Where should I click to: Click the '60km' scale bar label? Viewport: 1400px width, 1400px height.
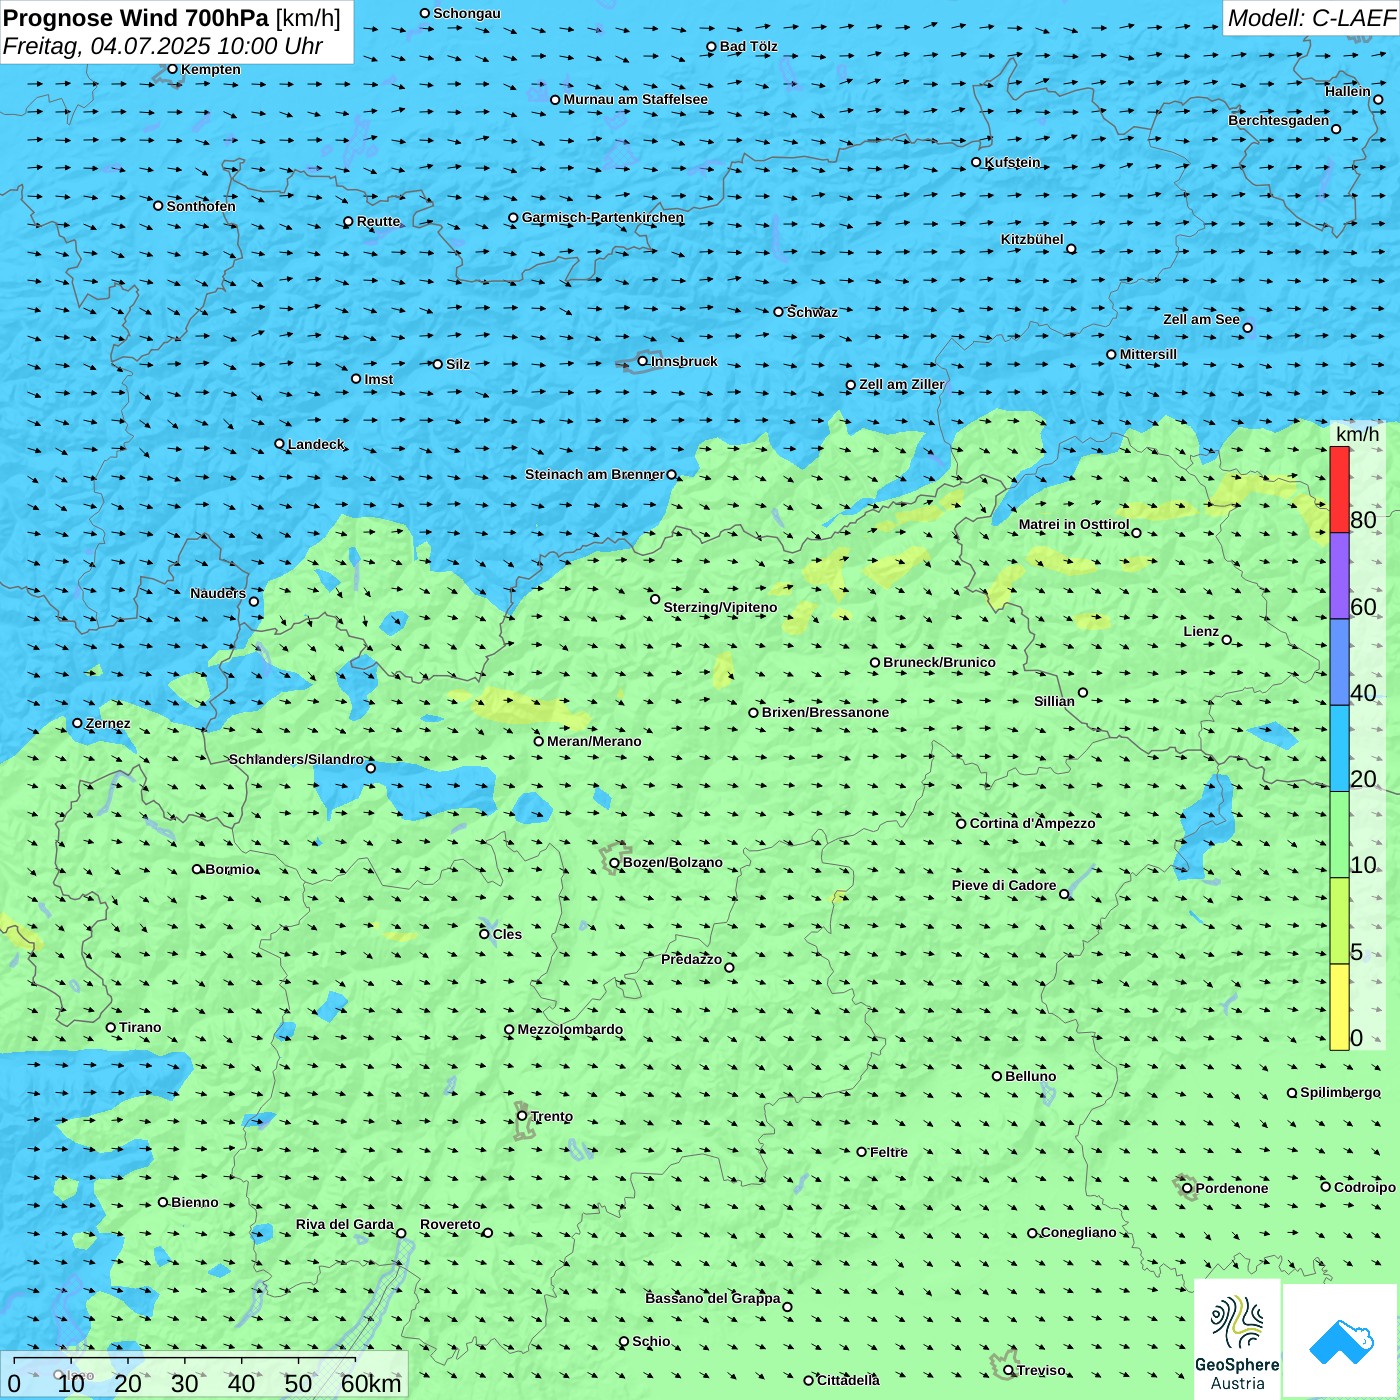pos(371,1383)
